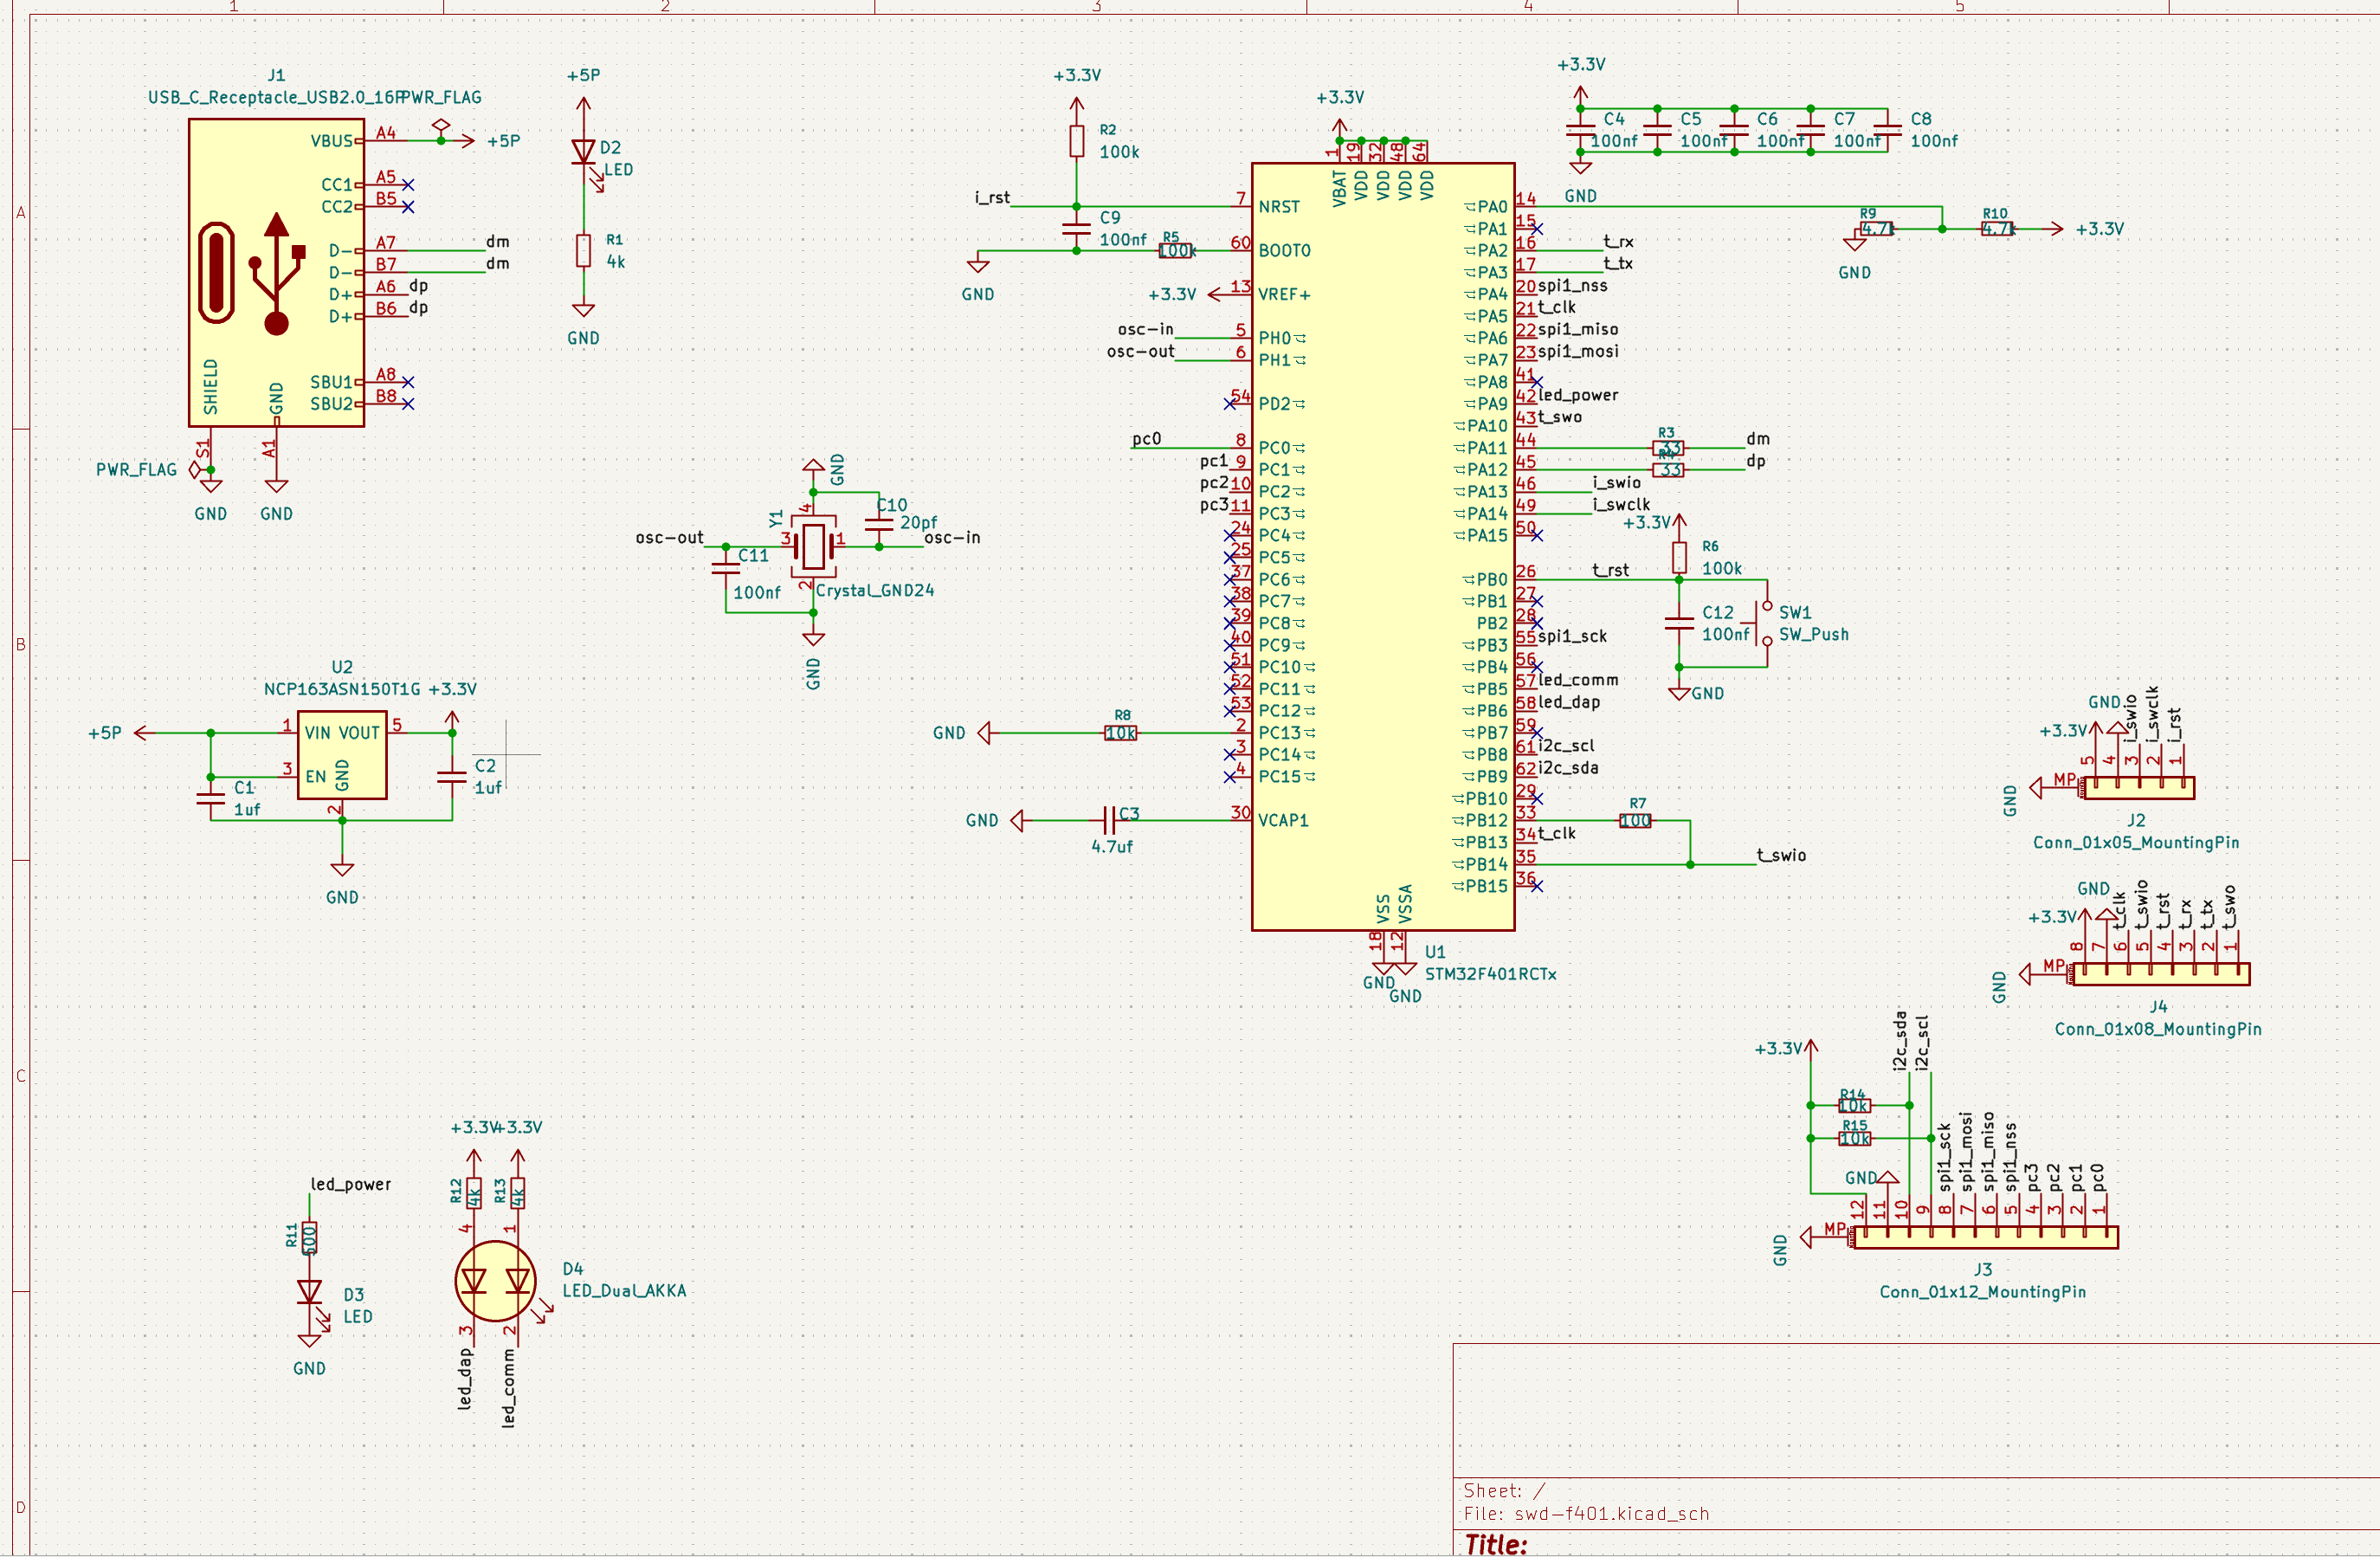
Task: Select the dual LED D4 symbol
Action: pos(495,1280)
